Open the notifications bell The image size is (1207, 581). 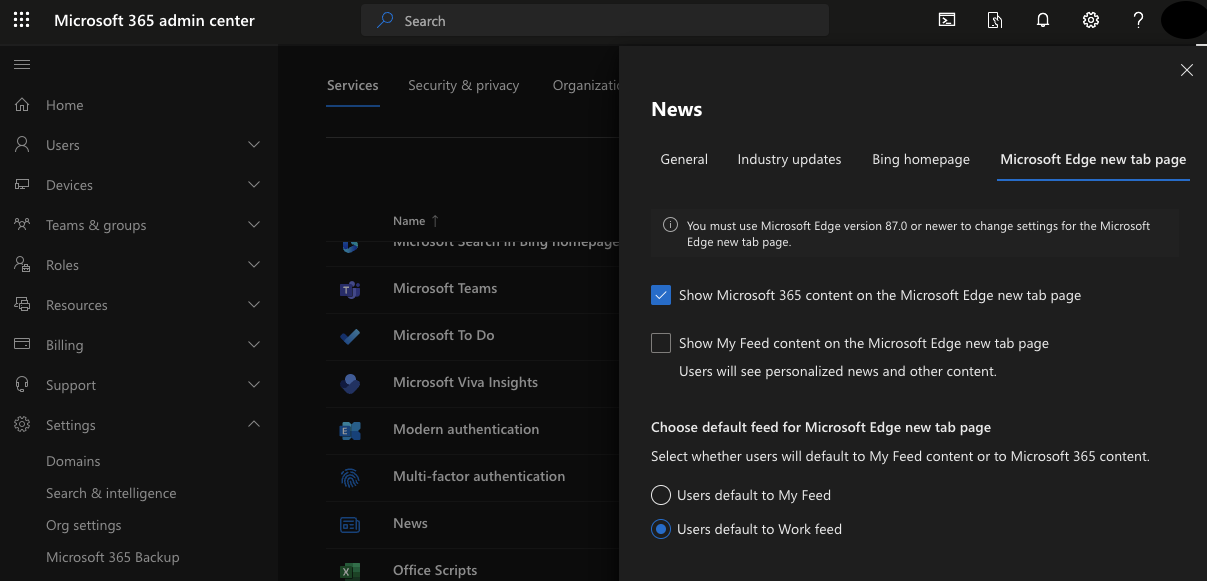(1042, 19)
